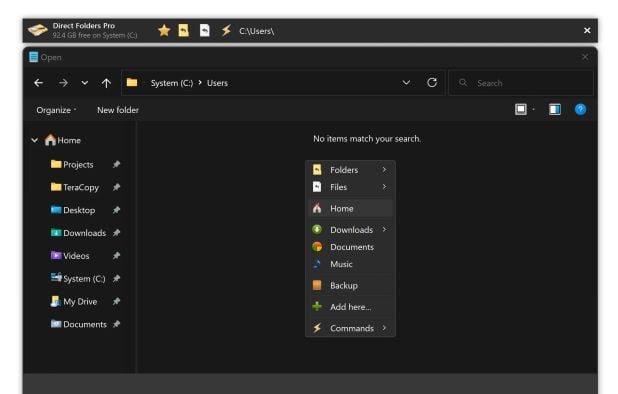Open recent files icon in Direct Folders bar
This screenshot has height=394, width=618.
pos(205,30)
